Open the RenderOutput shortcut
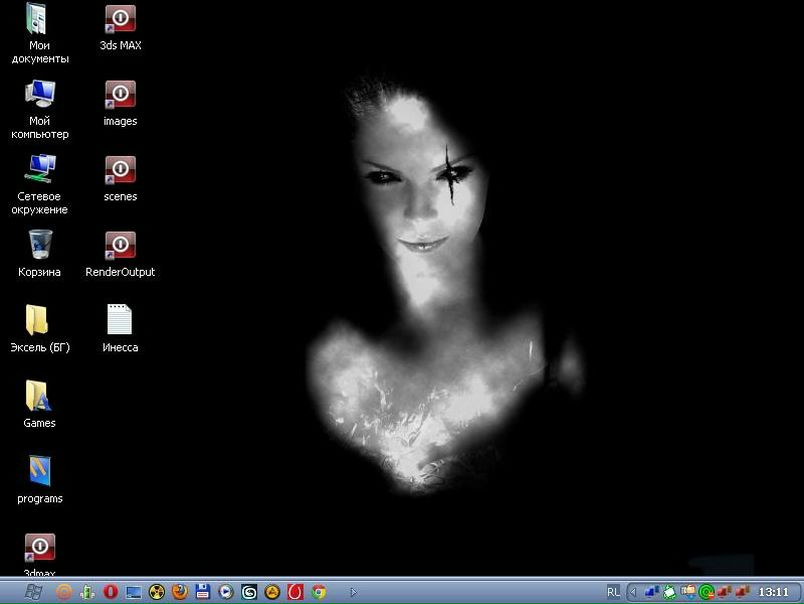The height and width of the screenshot is (604, 804). click(120, 246)
